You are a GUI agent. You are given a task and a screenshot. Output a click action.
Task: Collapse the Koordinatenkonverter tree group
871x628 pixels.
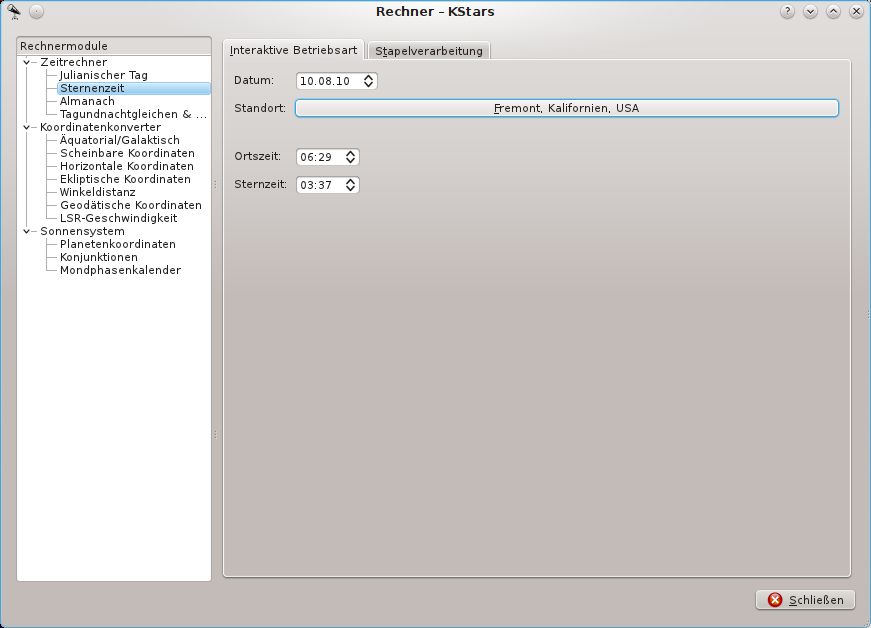point(28,127)
